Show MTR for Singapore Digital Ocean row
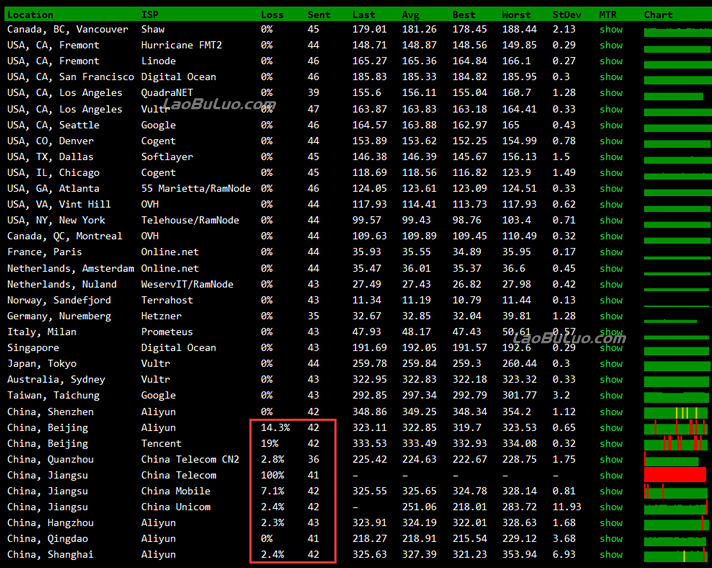712x568 pixels. click(x=611, y=348)
